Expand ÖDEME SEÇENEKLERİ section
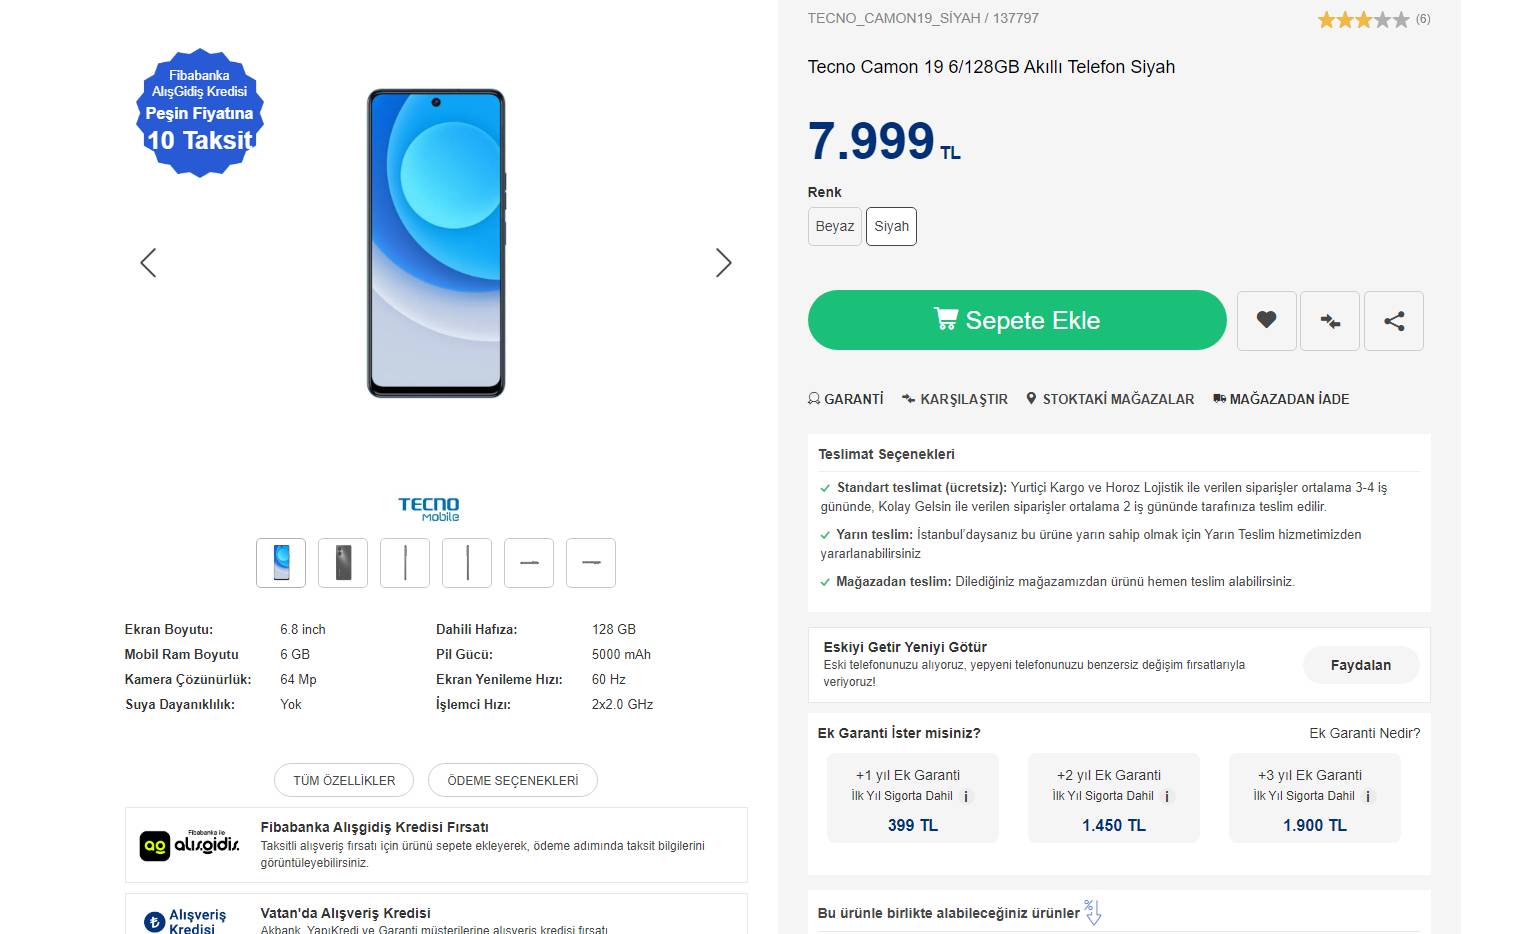Screen dimensions: 1533x934 tap(512, 780)
